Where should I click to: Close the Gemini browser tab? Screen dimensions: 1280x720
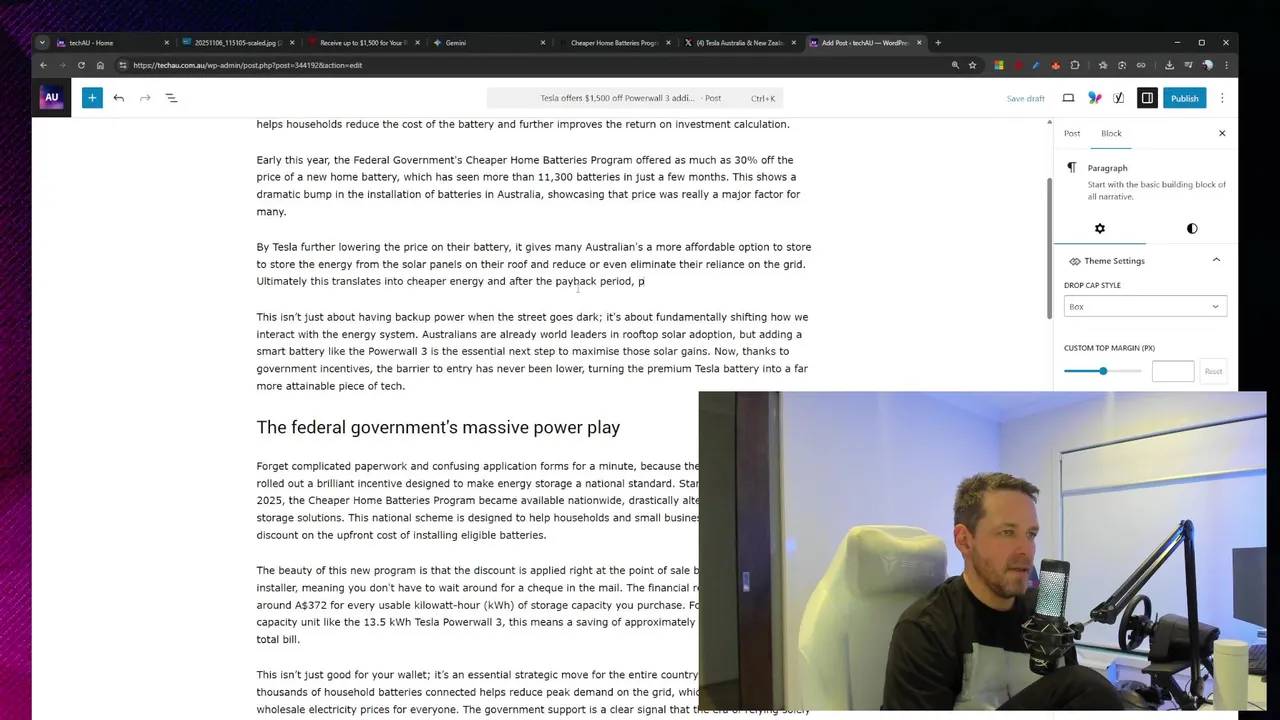click(543, 43)
